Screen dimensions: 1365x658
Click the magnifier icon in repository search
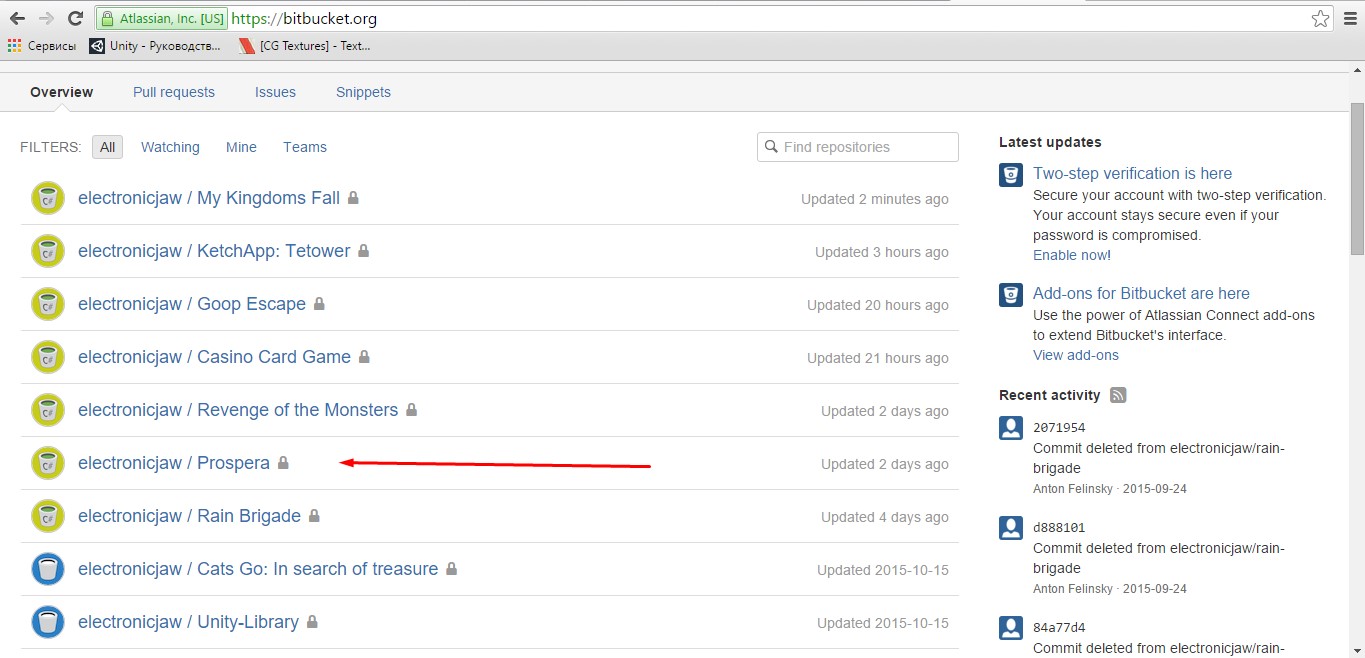(771, 147)
